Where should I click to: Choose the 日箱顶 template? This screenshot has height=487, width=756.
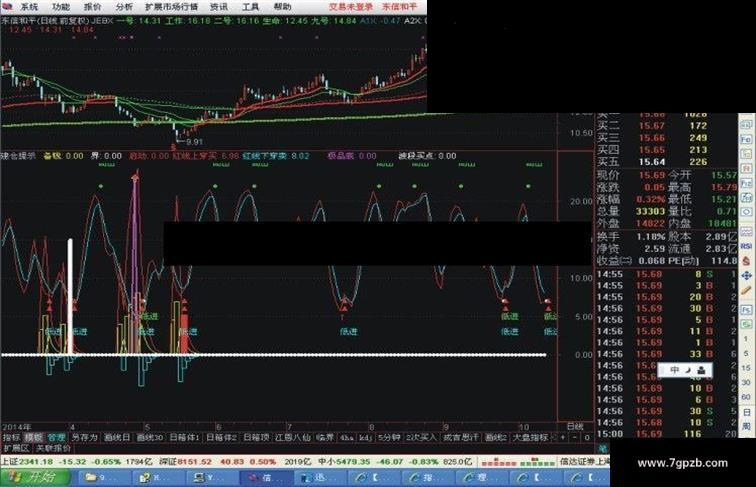[x=256, y=437]
